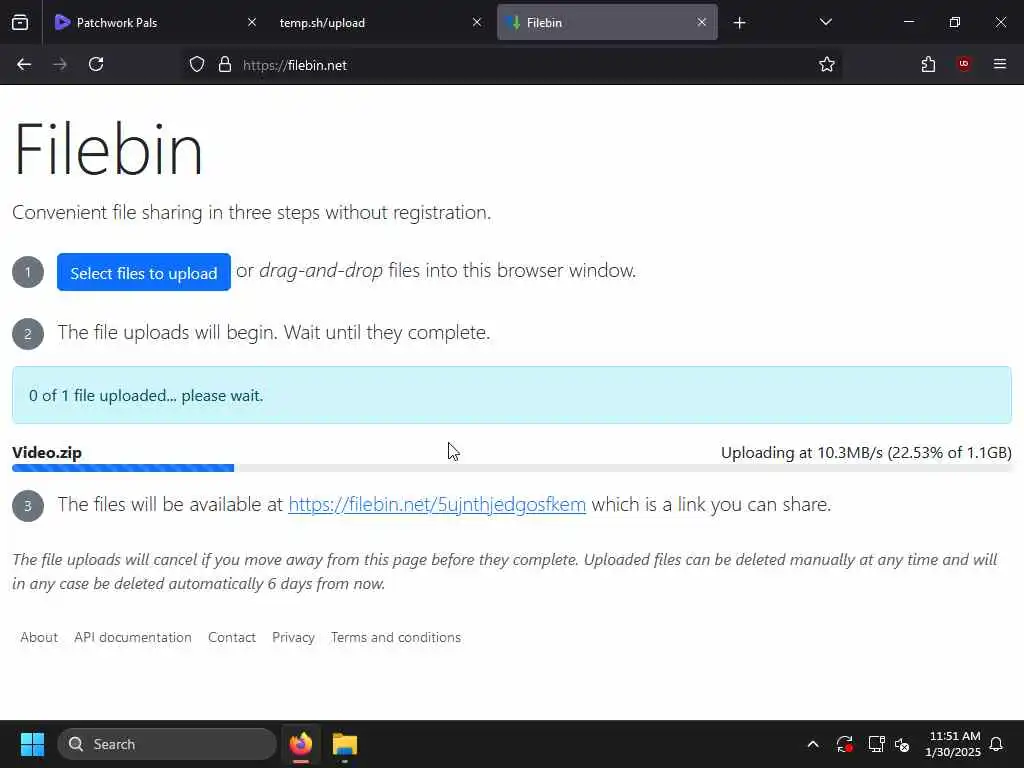Open the tracking protection shield icon
This screenshot has height=768, width=1024.
(x=197, y=65)
